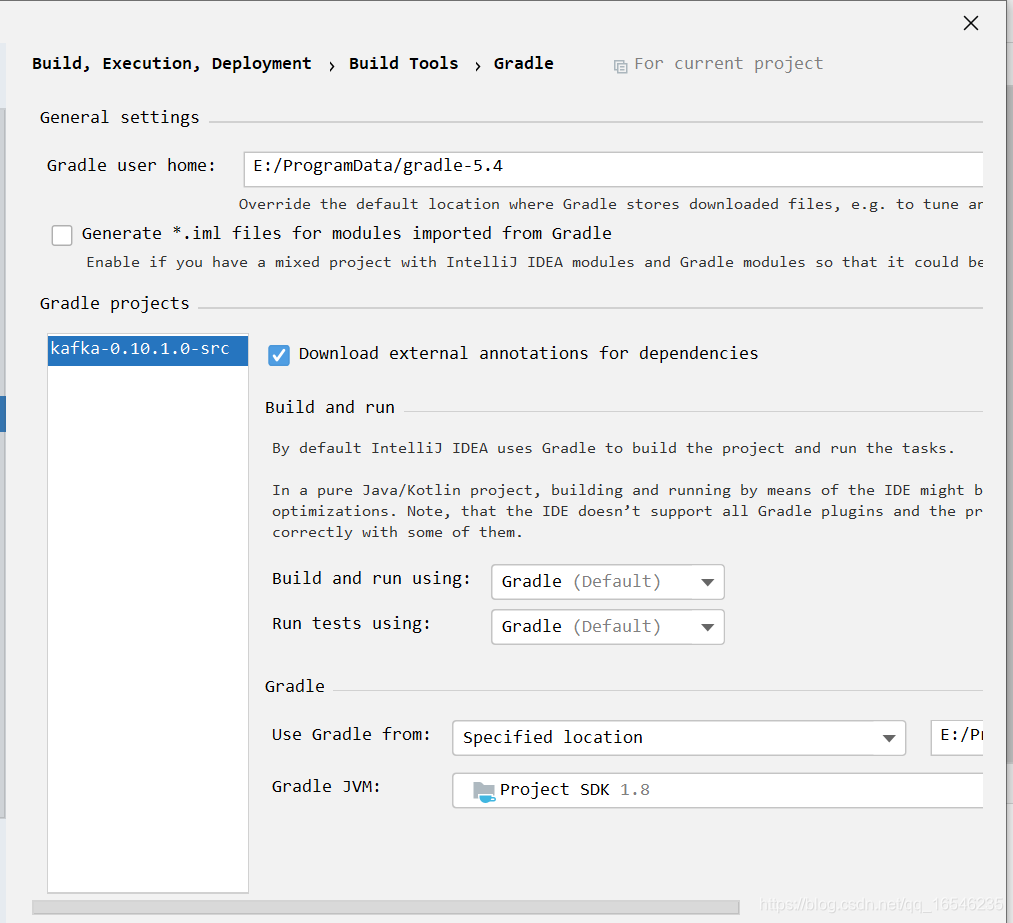Click 'Gradle user home:' label
Viewport: 1013px width, 923px height.
(x=131, y=166)
